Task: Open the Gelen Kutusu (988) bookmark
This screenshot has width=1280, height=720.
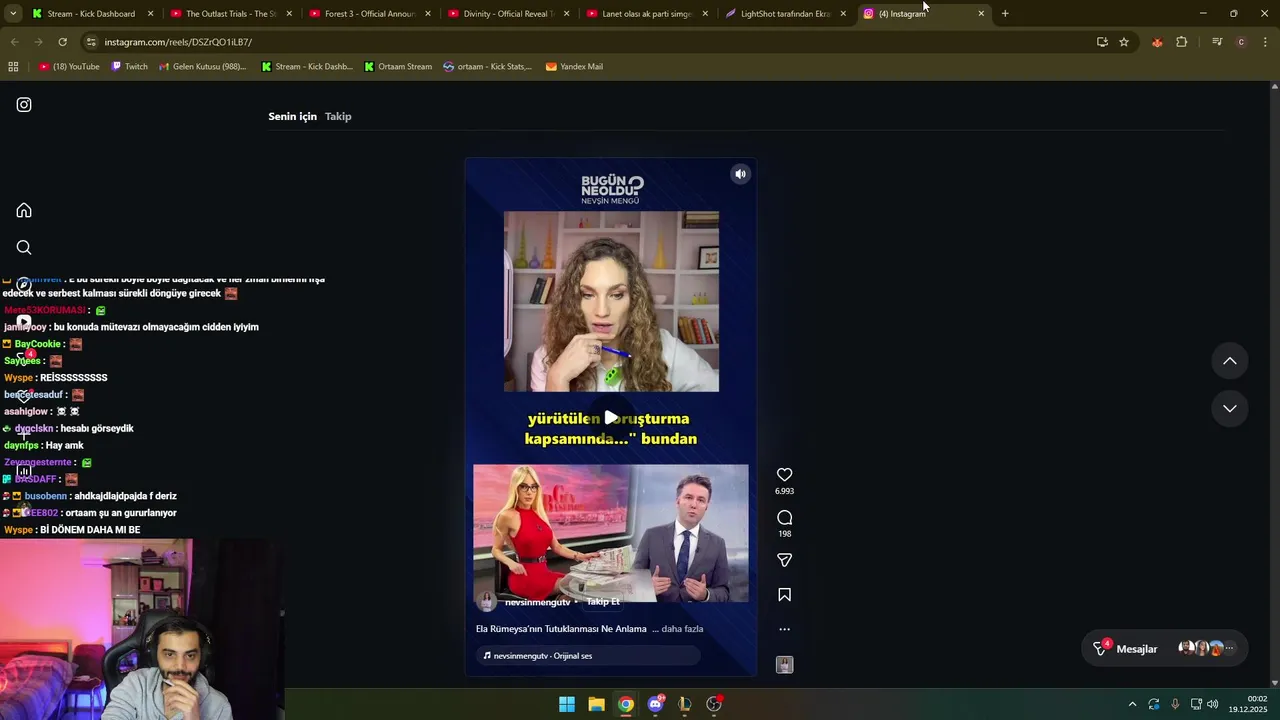Action: click(202, 67)
